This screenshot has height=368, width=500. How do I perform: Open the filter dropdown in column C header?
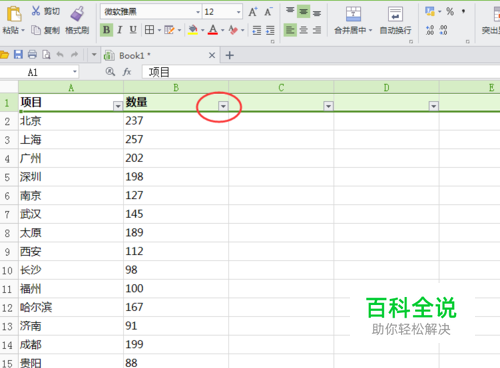[328, 106]
